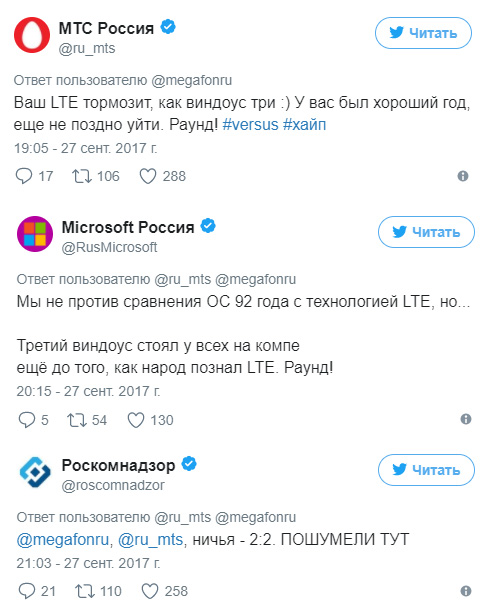Follow Роскомнадзор with Читать button
This screenshot has height=612, width=489.
(426, 470)
